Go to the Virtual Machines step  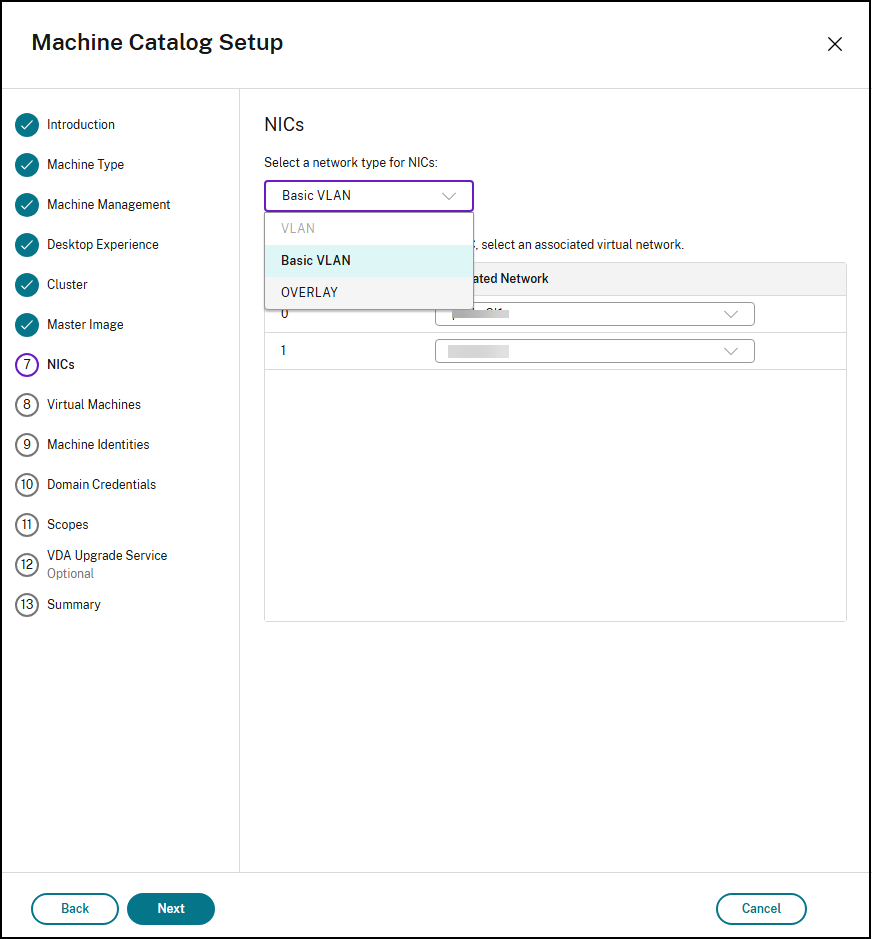tap(27, 405)
